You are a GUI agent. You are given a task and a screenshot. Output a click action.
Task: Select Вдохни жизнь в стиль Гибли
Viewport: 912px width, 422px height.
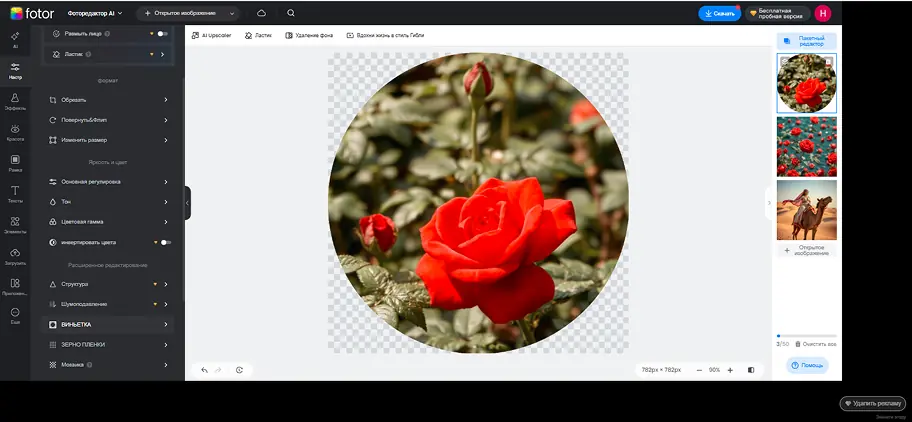pos(385,35)
